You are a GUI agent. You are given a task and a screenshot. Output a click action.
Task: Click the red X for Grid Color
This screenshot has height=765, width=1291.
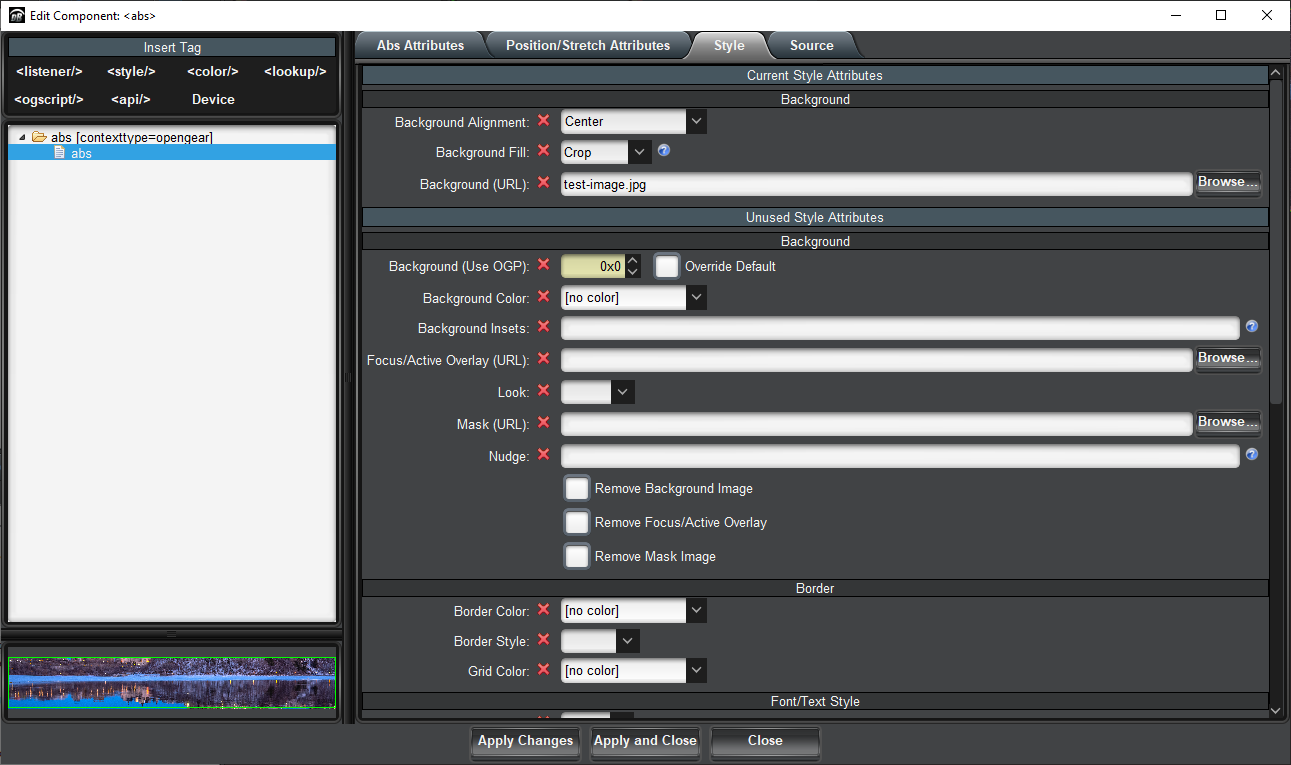pos(544,670)
